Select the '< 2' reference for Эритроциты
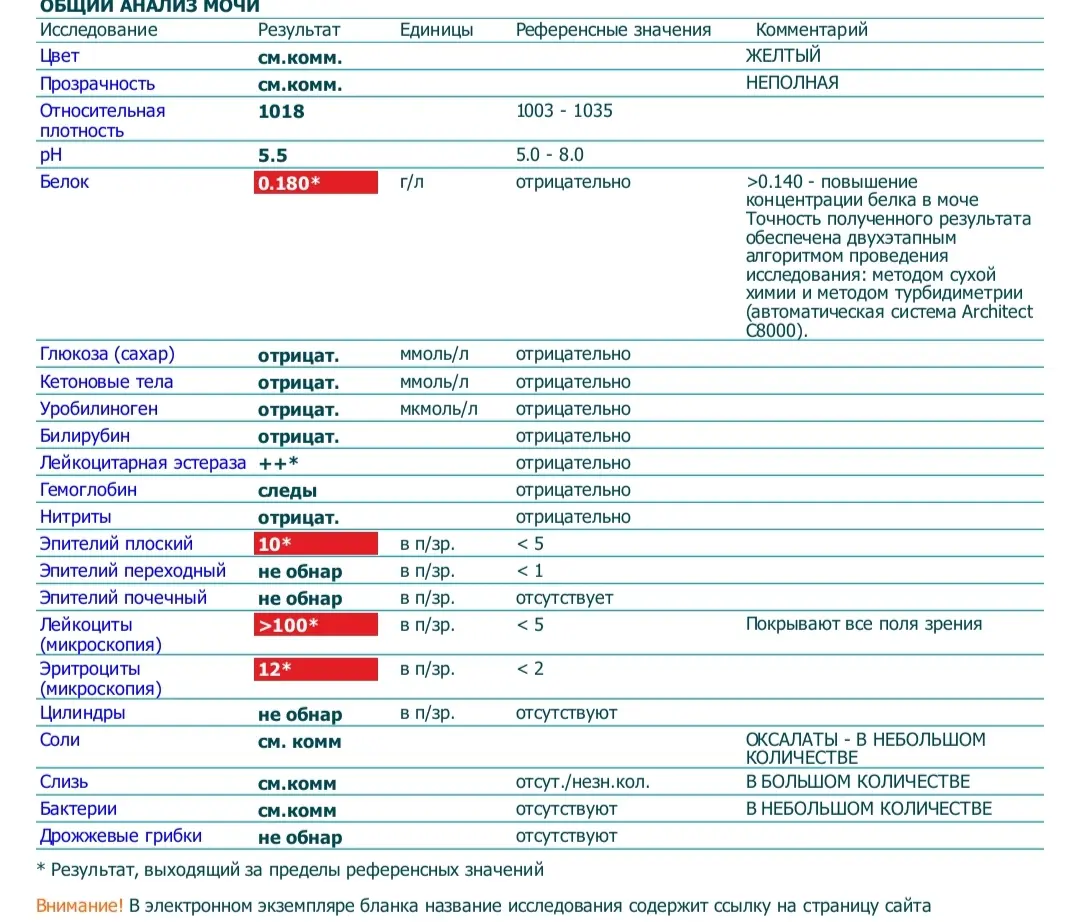Image resolution: width=1080 pixels, height=922 pixels. (x=530, y=669)
